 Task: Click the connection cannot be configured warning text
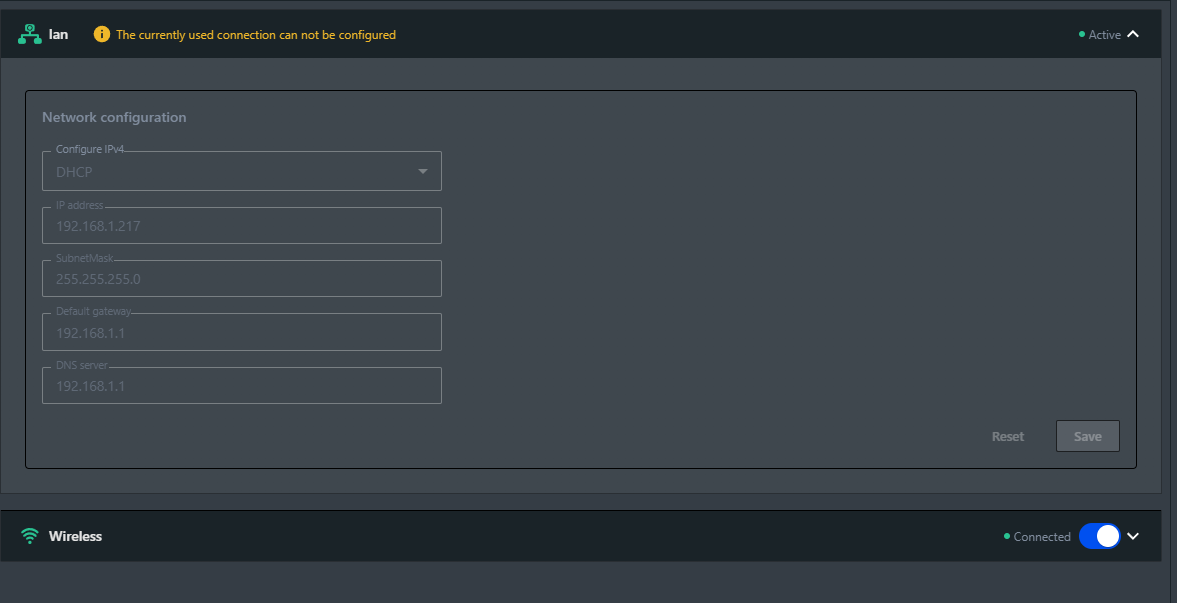pos(256,35)
